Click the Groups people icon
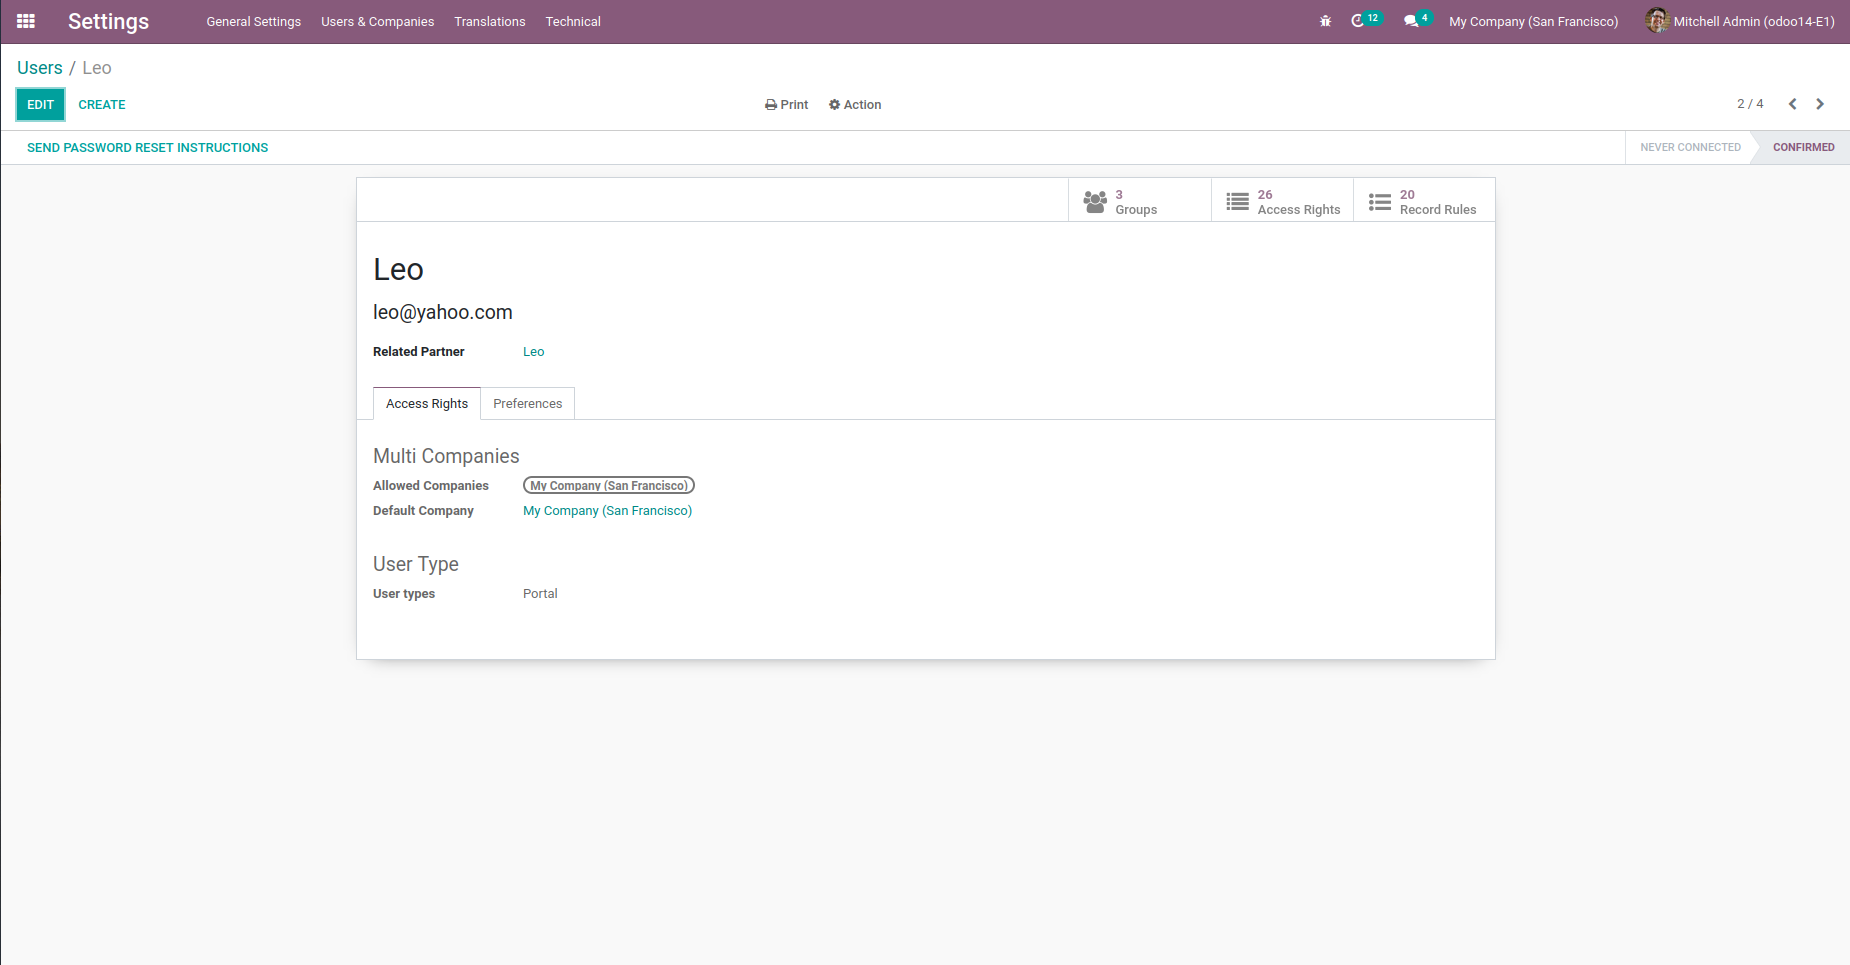The image size is (1850, 965). (1095, 202)
